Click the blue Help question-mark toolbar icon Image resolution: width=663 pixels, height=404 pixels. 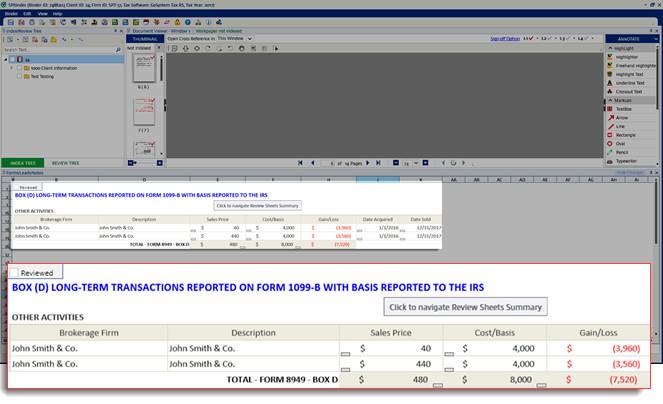(187, 22)
